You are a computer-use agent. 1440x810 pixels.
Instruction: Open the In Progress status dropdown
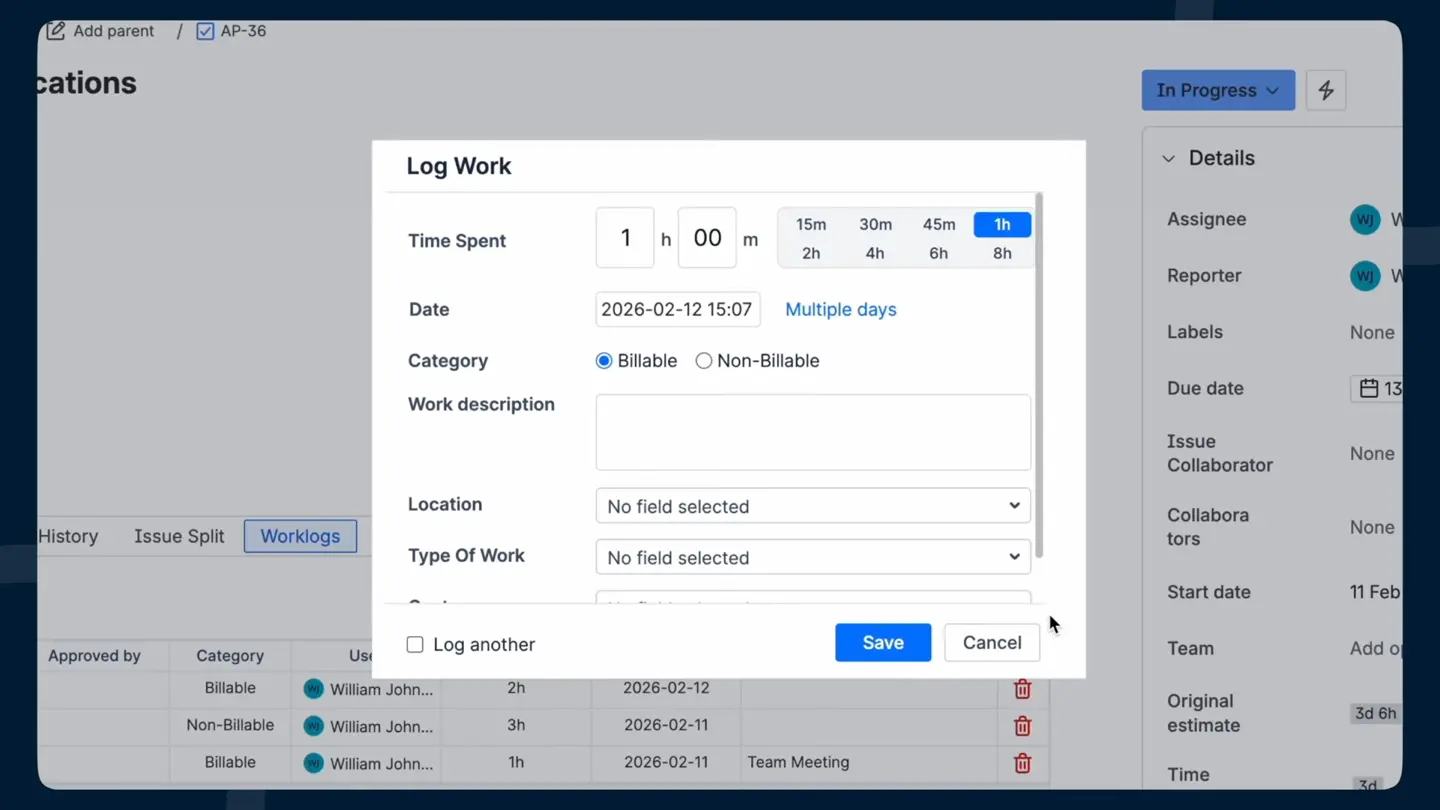click(1218, 90)
